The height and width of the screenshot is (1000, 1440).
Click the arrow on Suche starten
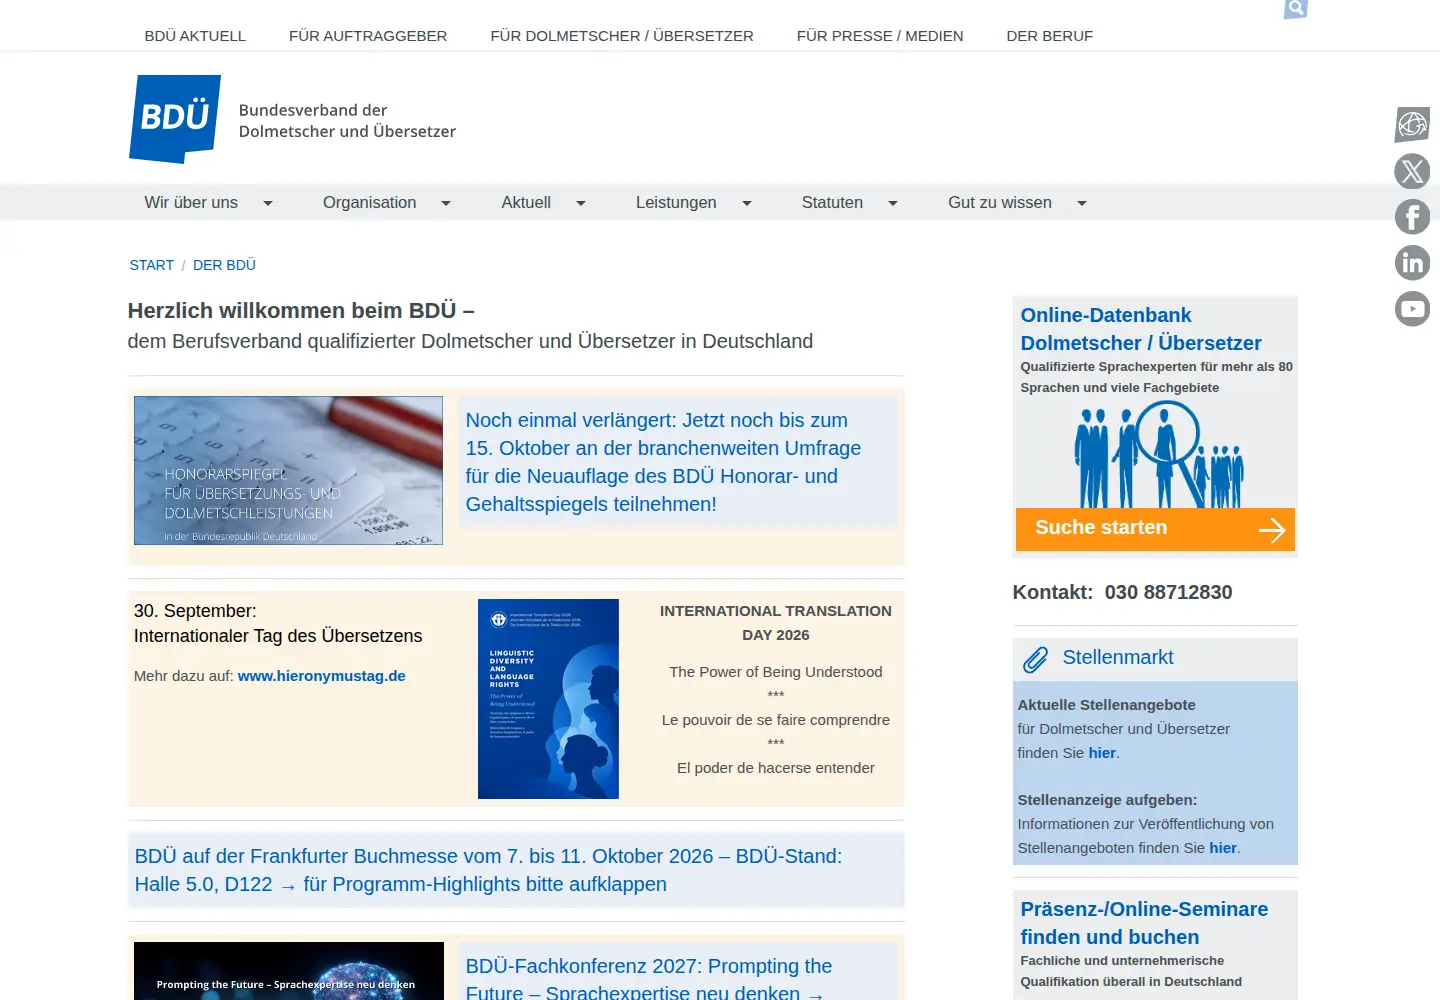pyautogui.click(x=1272, y=529)
